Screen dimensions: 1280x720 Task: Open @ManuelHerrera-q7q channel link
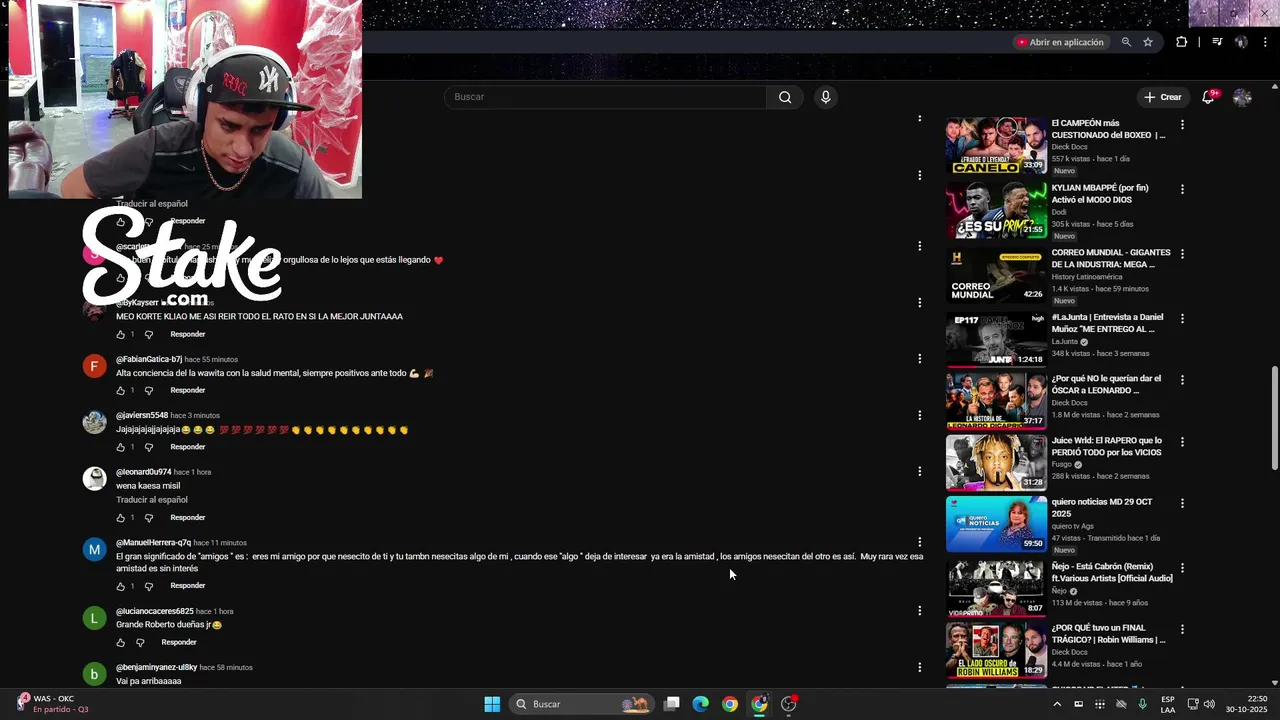(153, 542)
